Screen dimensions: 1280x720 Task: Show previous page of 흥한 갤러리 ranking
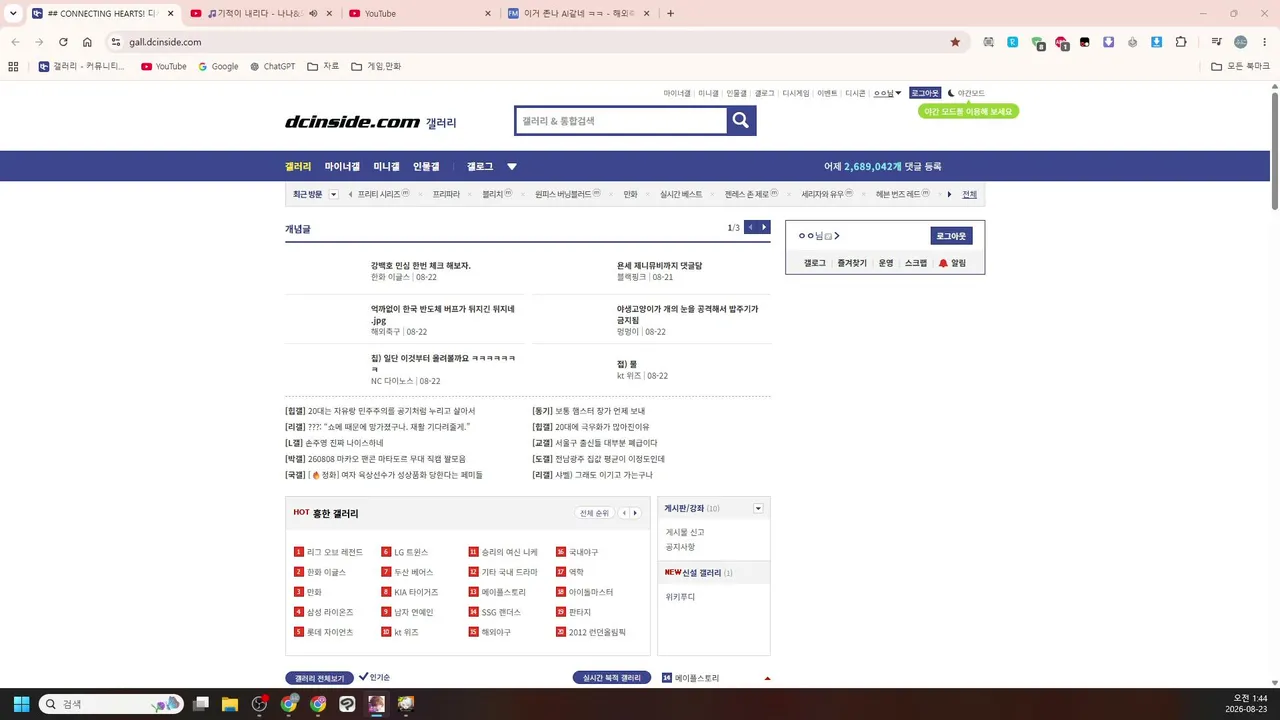click(624, 513)
